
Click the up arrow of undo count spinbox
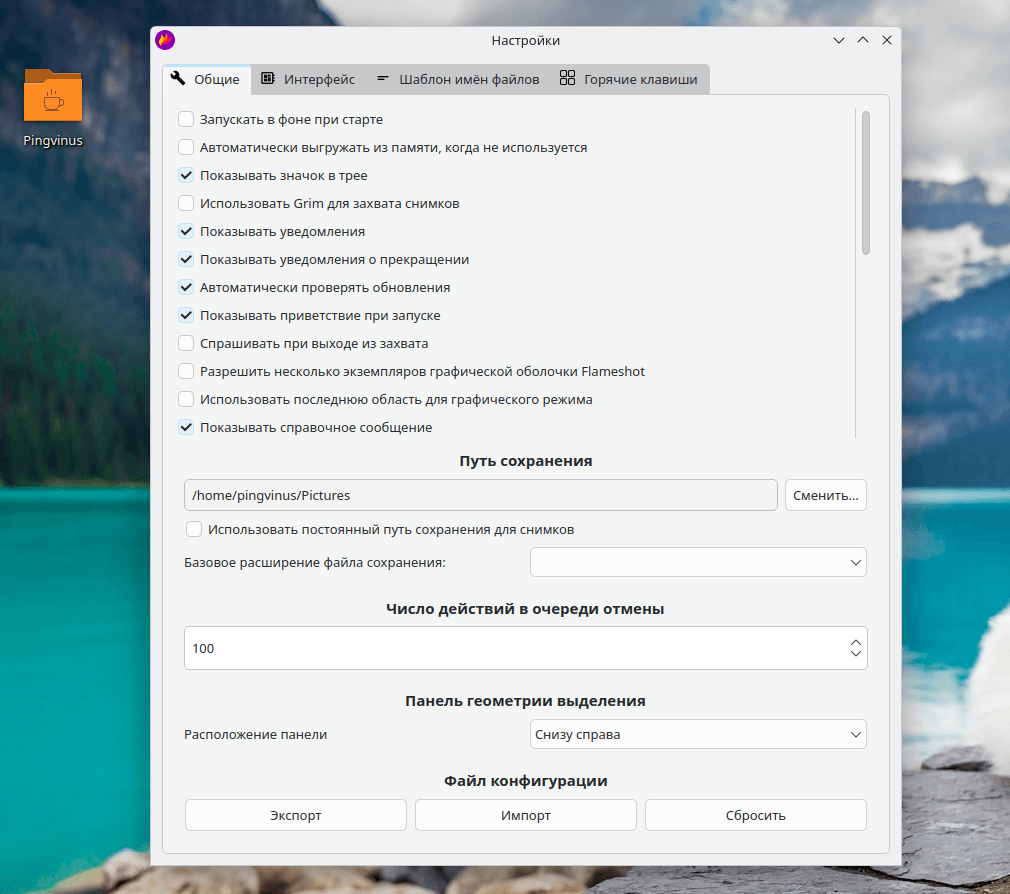point(855,642)
